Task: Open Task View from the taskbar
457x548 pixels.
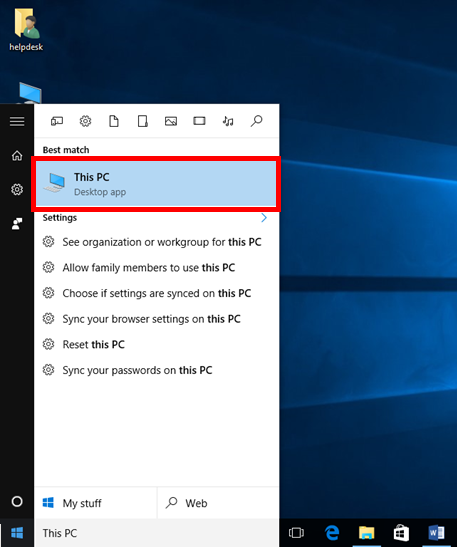Action: [x=296, y=533]
